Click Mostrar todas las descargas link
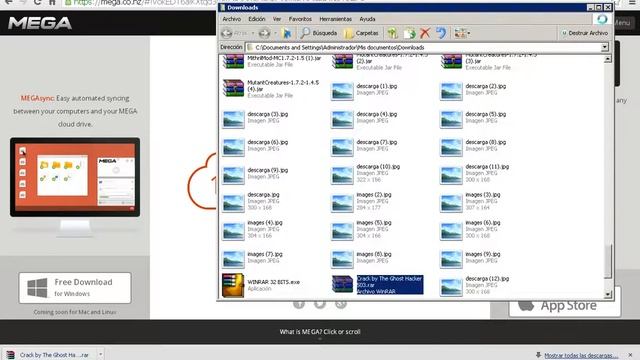The width and height of the screenshot is (640, 360). pos(581,356)
